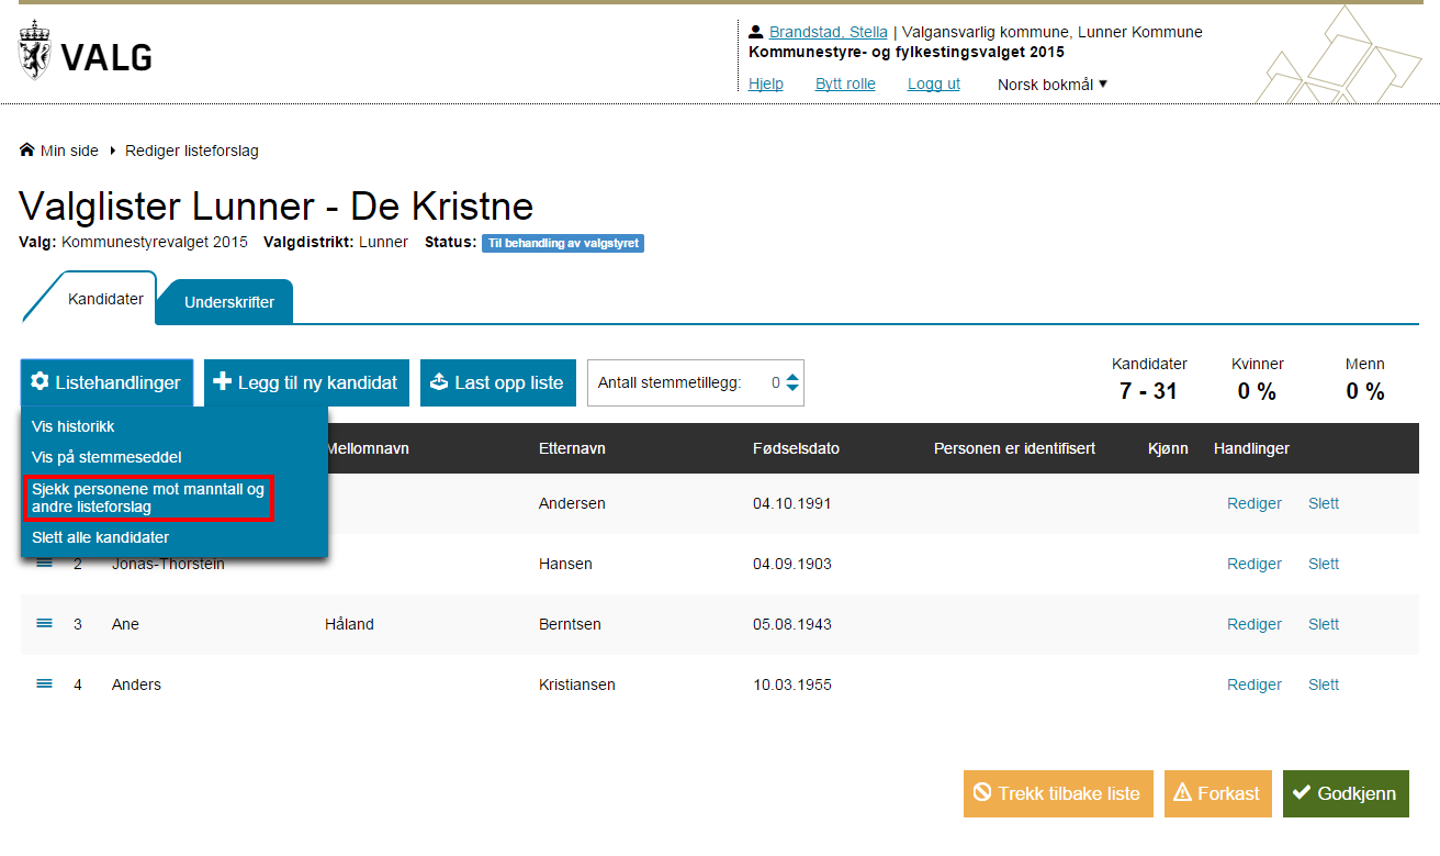Open the Listehandlinger gear menu
The image size is (1440, 856).
click(106, 382)
